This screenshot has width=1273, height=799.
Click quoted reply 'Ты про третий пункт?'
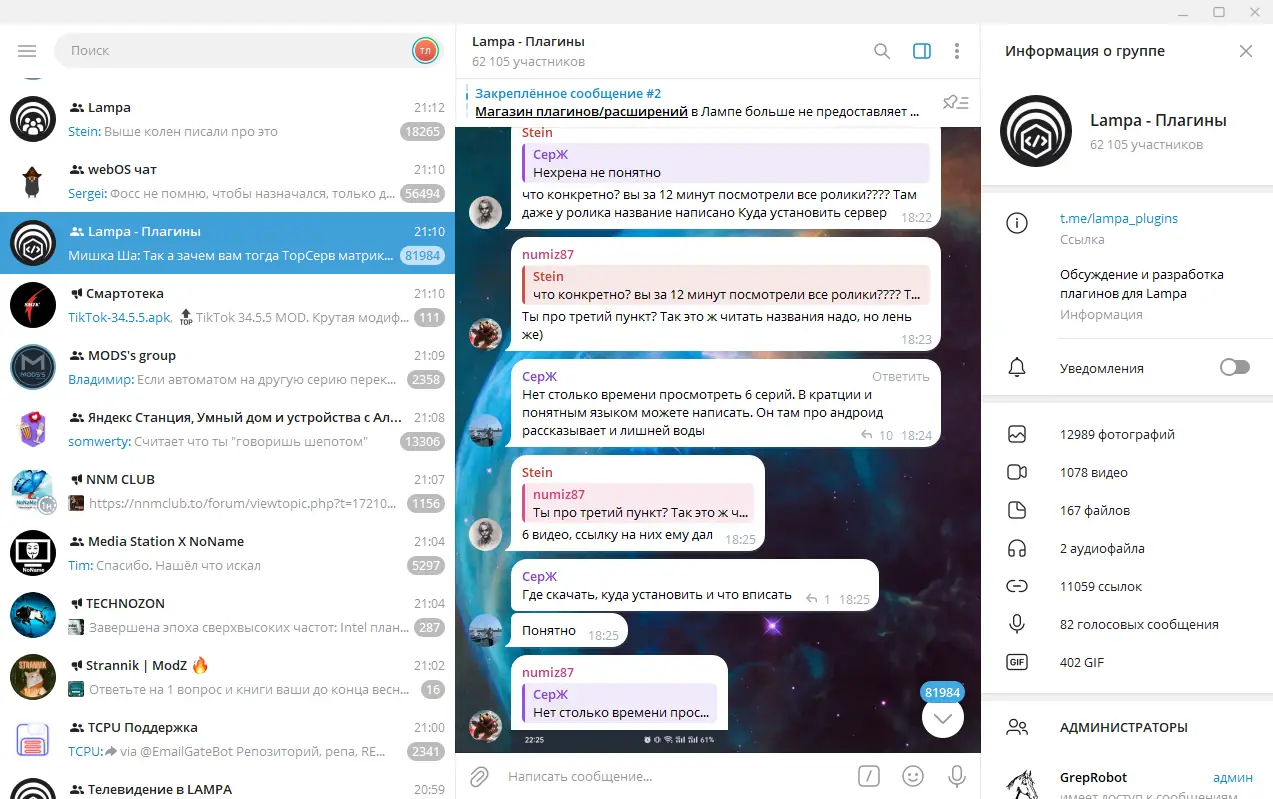coord(637,504)
